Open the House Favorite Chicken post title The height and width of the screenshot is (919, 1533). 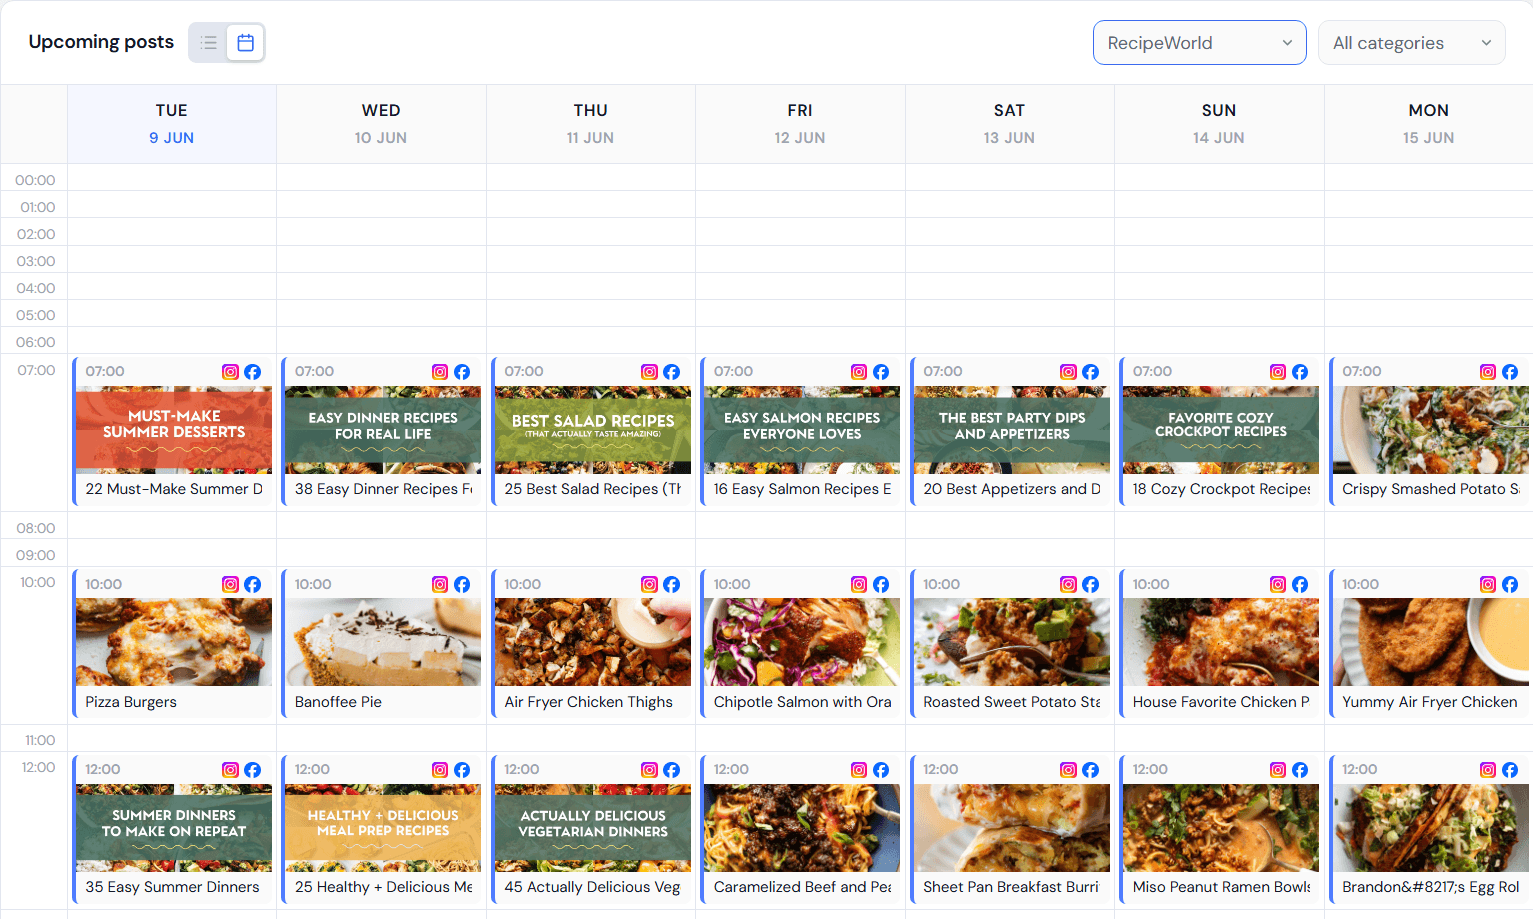coord(1221,702)
